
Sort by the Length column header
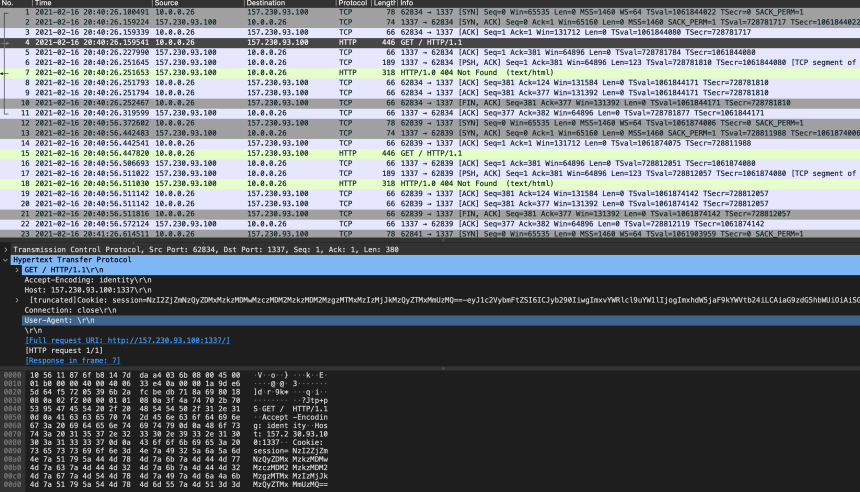pyautogui.click(x=384, y=3)
